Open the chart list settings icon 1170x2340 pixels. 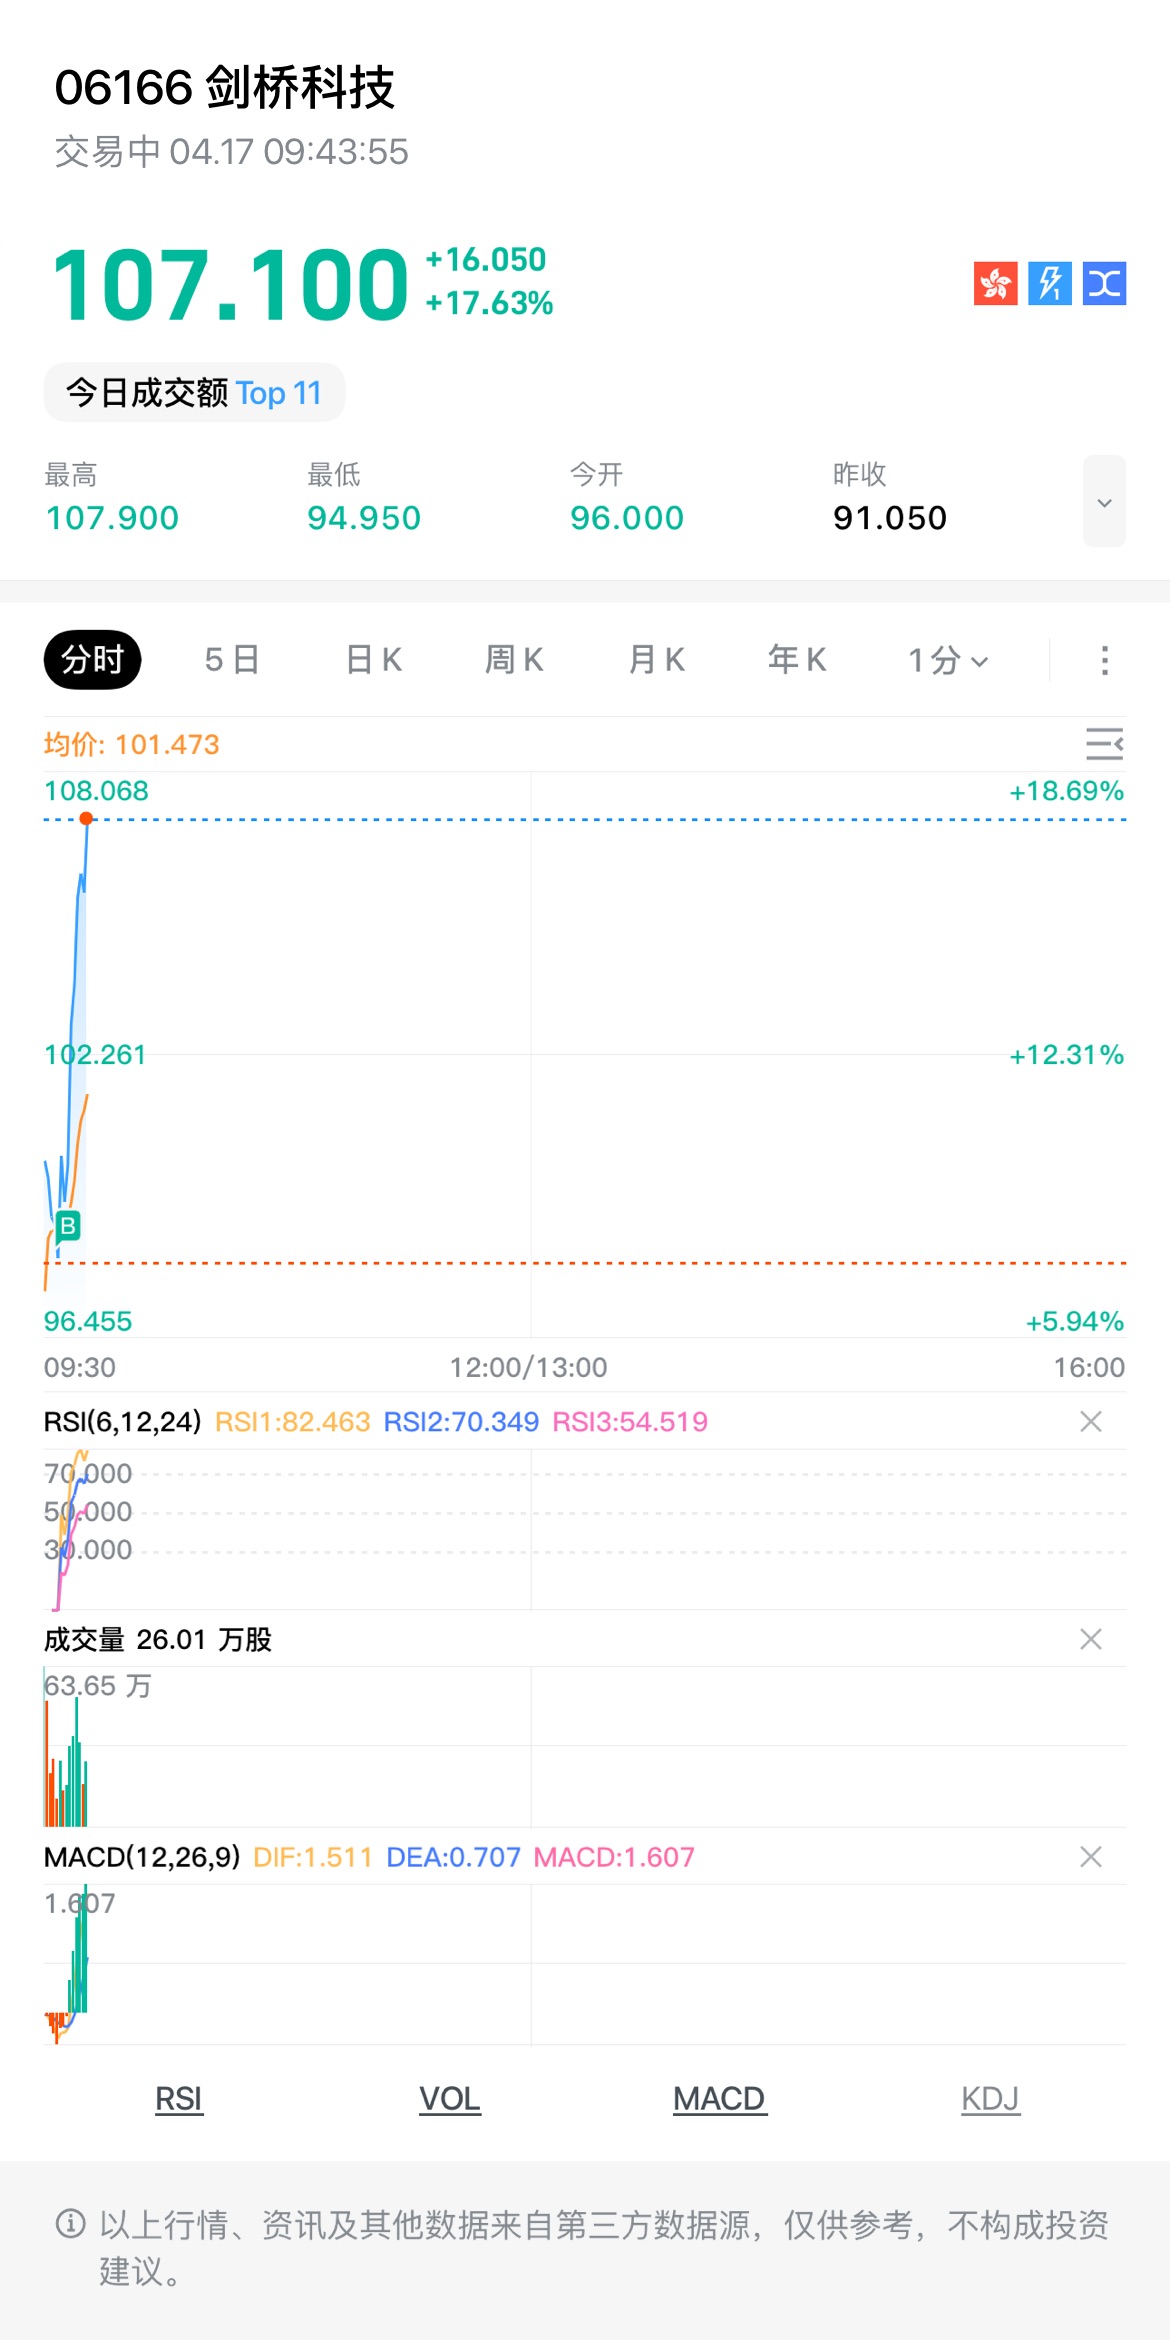point(1104,744)
